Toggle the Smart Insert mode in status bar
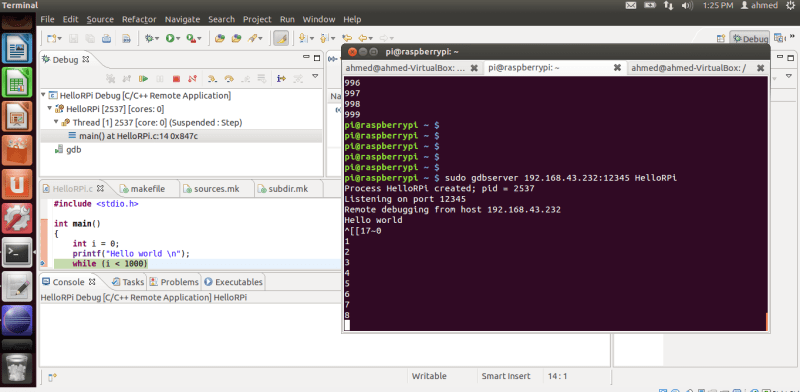Image resolution: width=800 pixels, height=392 pixels. [x=506, y=376]
